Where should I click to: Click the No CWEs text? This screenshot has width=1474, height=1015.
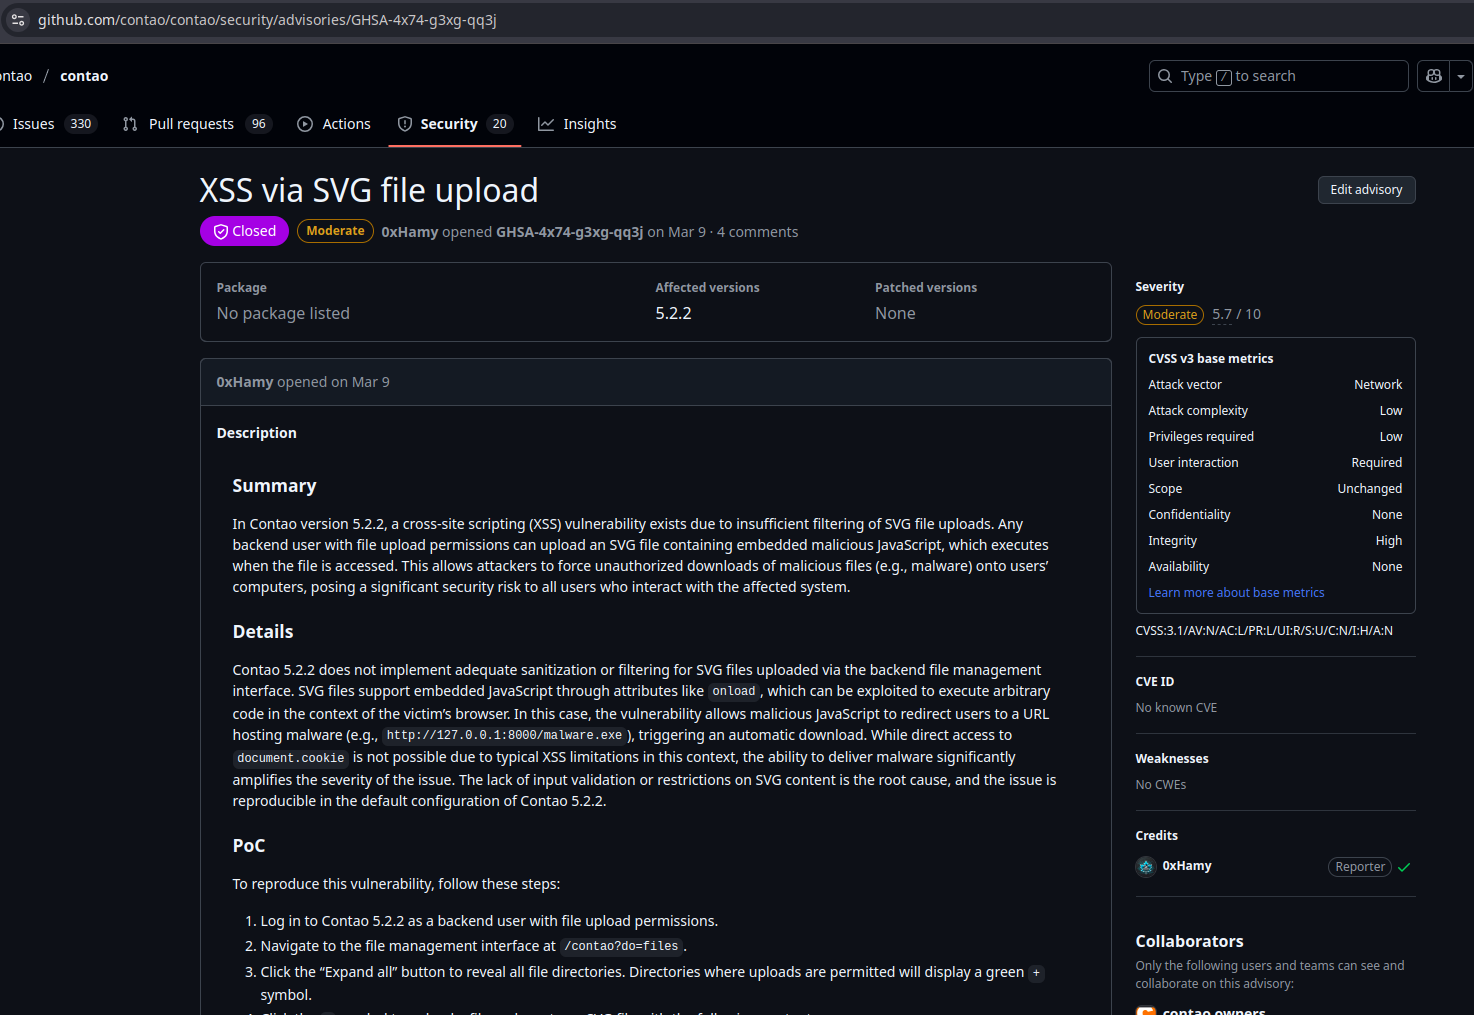pos(1161,785)
